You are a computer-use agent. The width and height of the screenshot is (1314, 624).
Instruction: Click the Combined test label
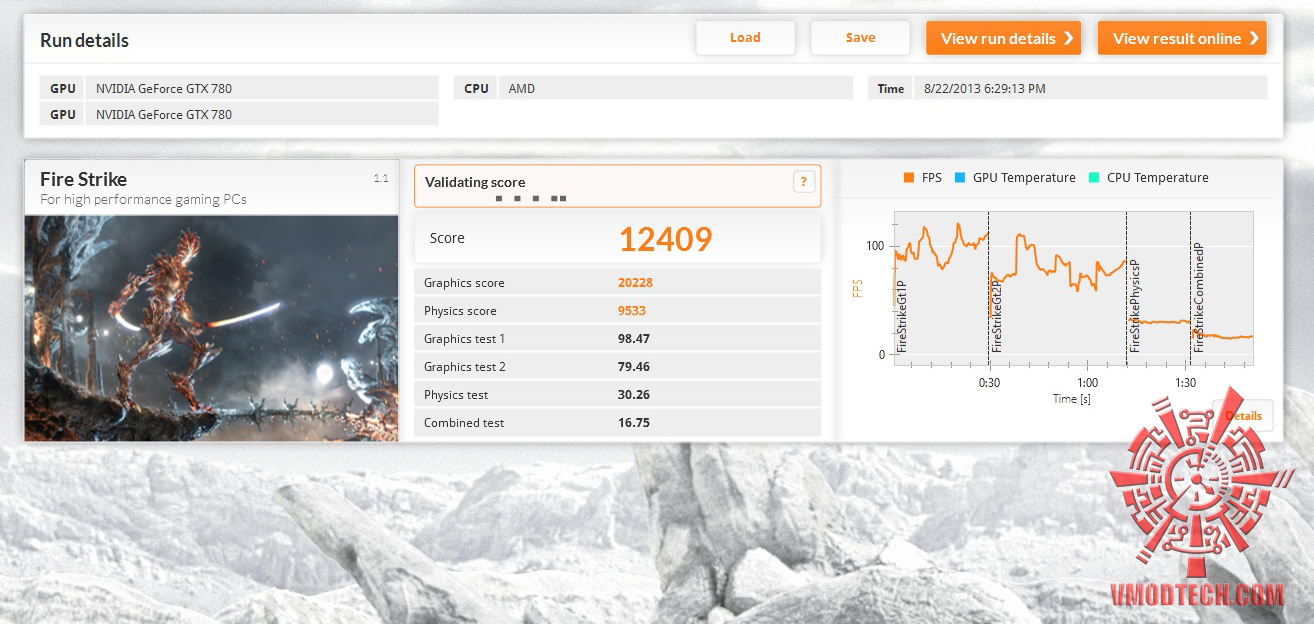coord(464,423)
